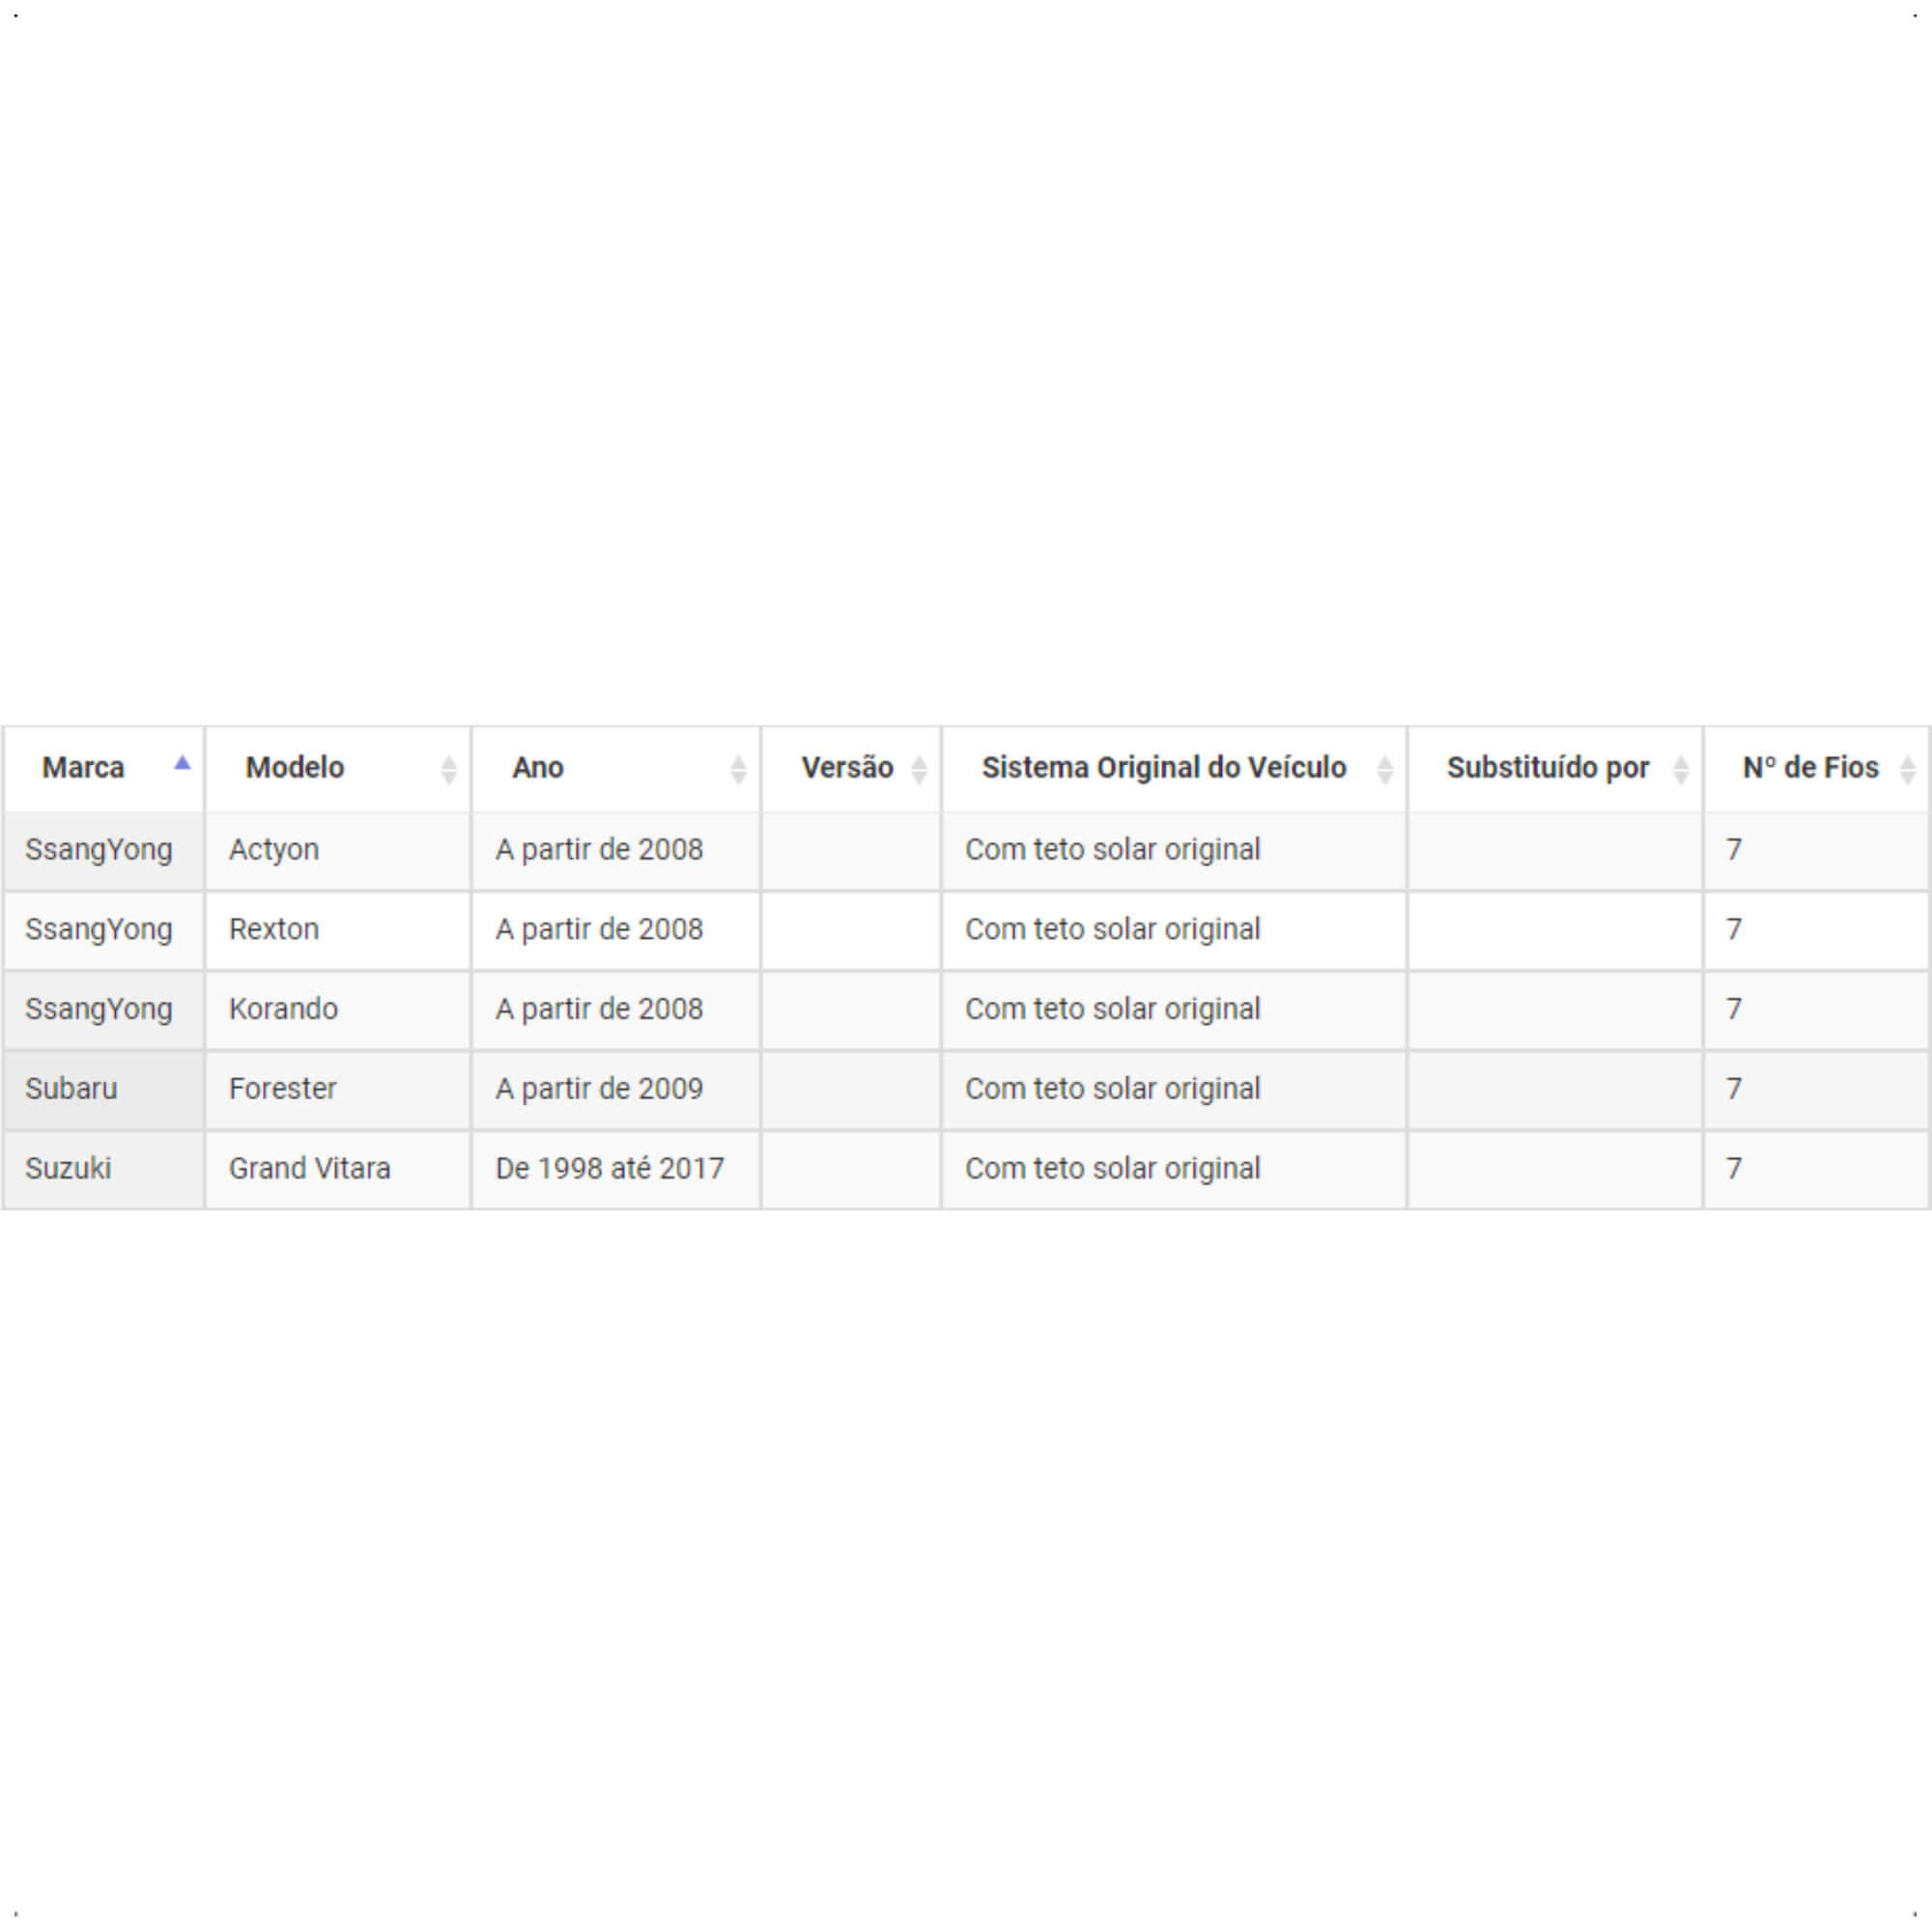Image resolution: width=1932 pixels, height=1932 pixels.
Task: Select the Actyon model cell
Action: pyautogui.click(x=338, y=850)
